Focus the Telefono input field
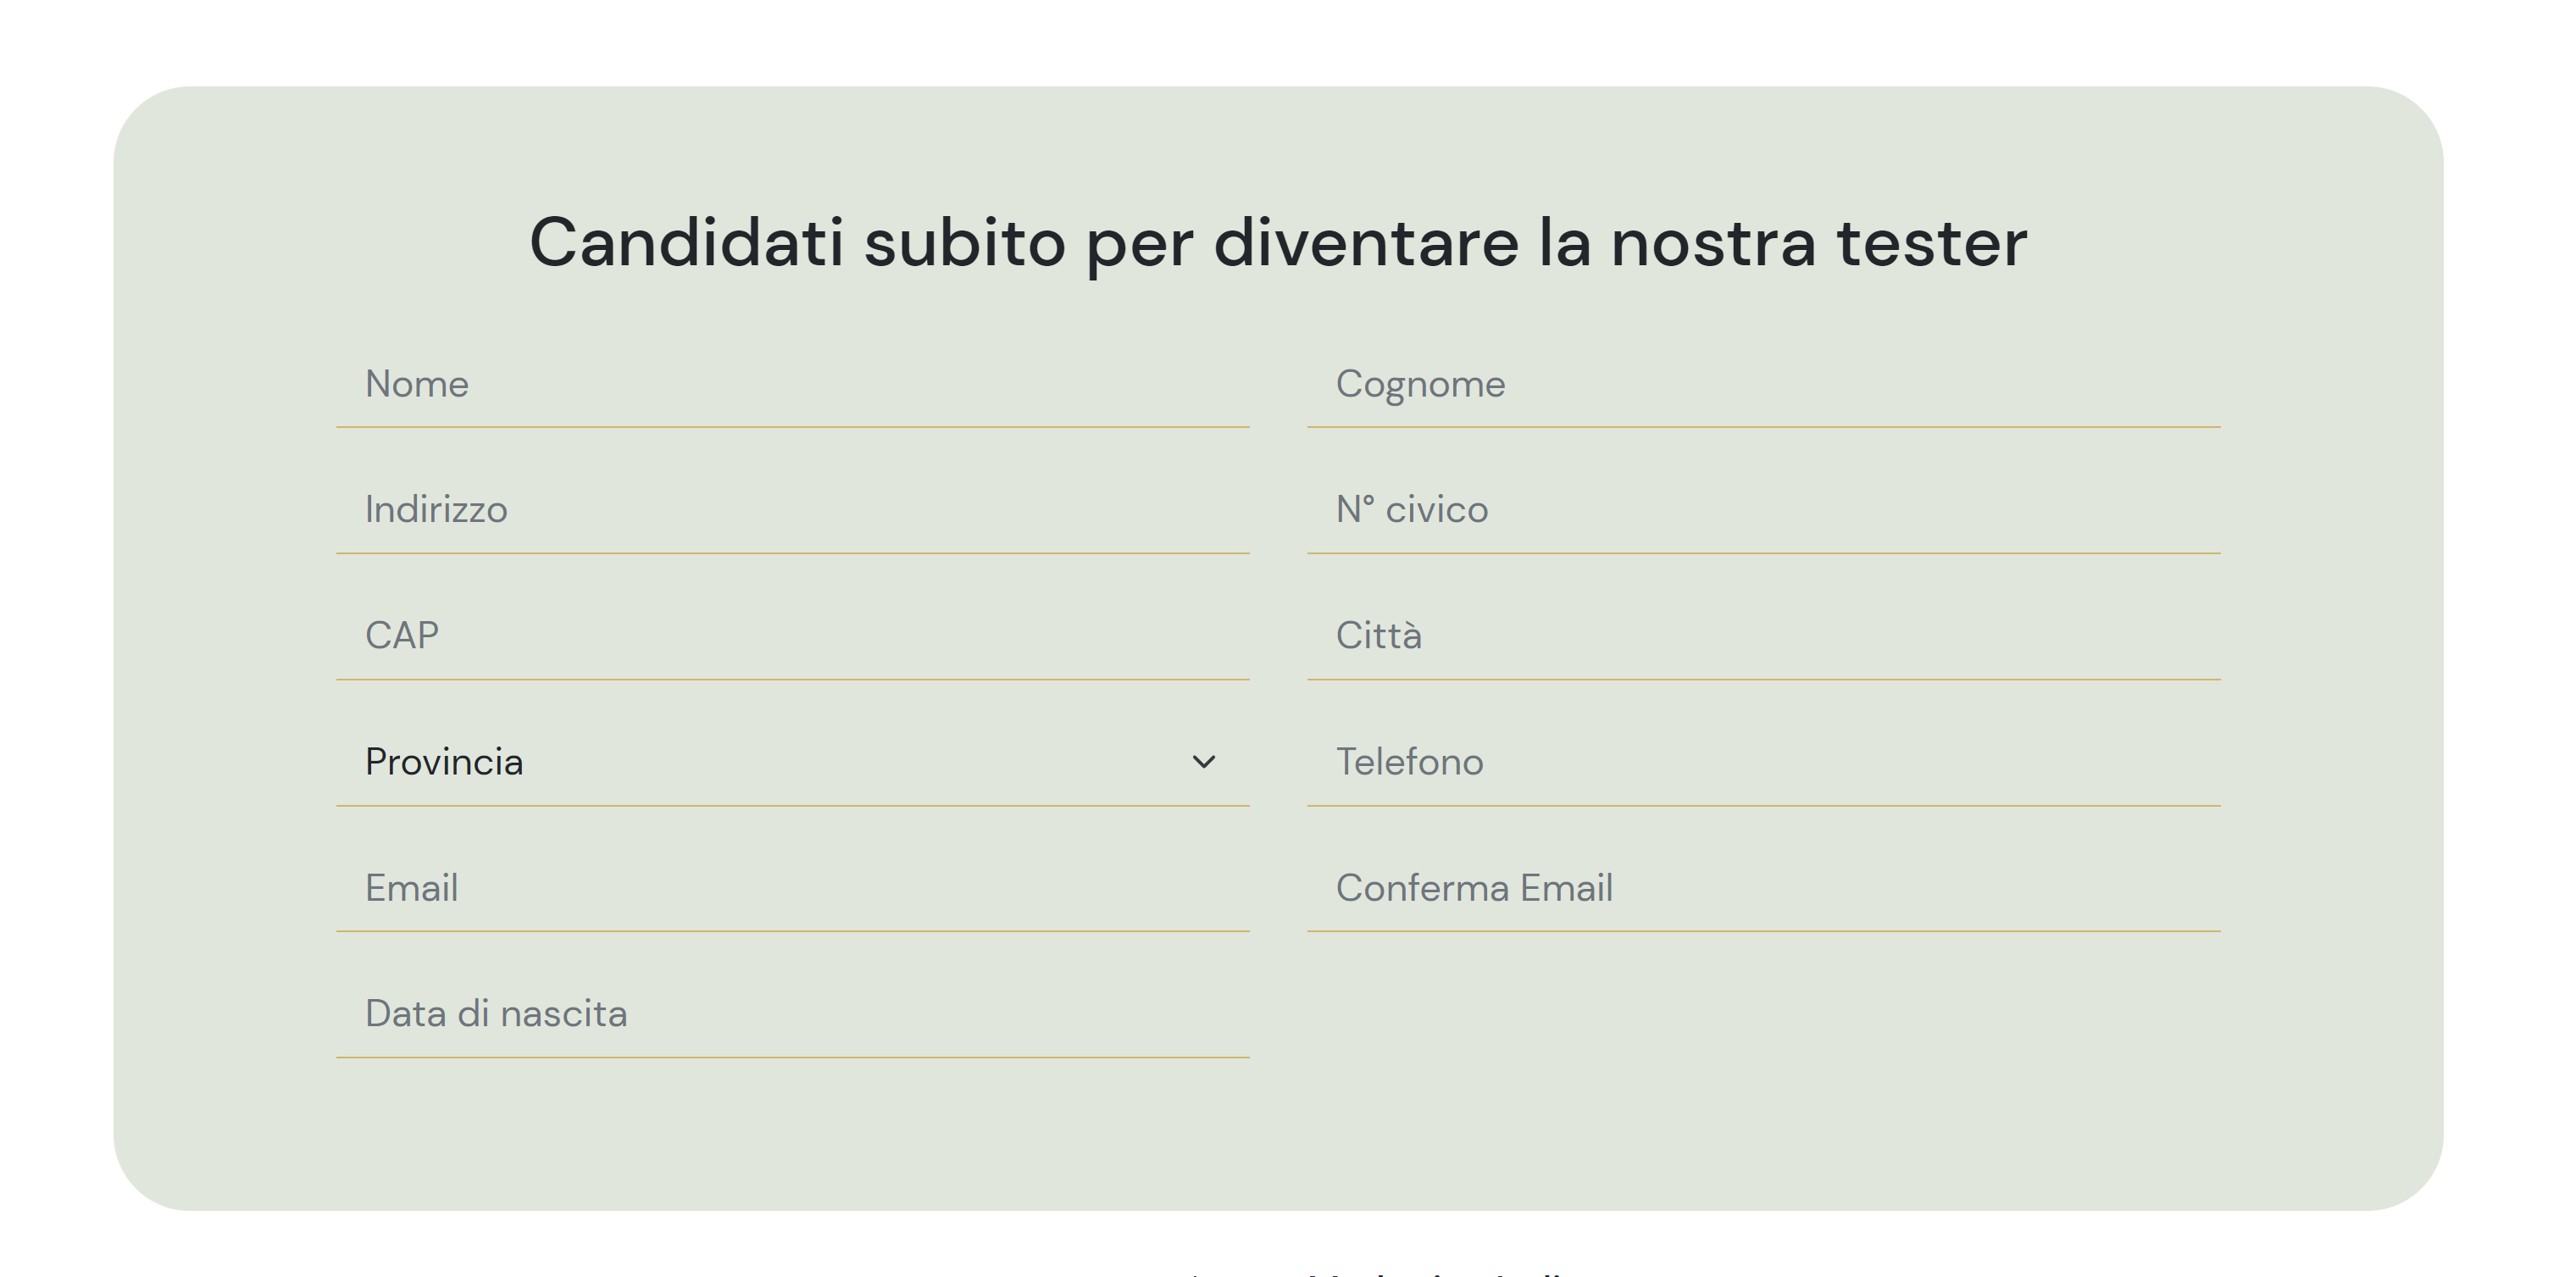This screenshot has height=1277, width=2576. coord(1763,762)
